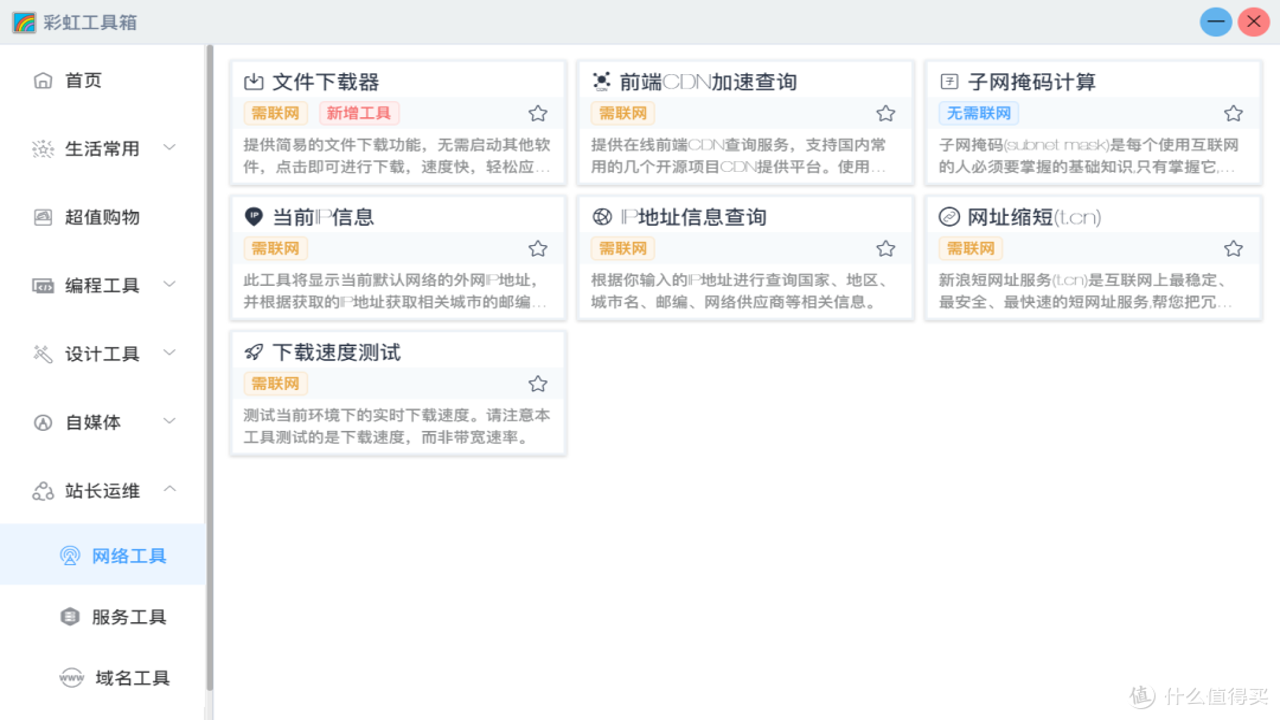The height and width of the screenshot is (720, 1280).
Task: Click the sidebar vertical scrollbar
Action: pyautogui.click(x=210, y=368)
